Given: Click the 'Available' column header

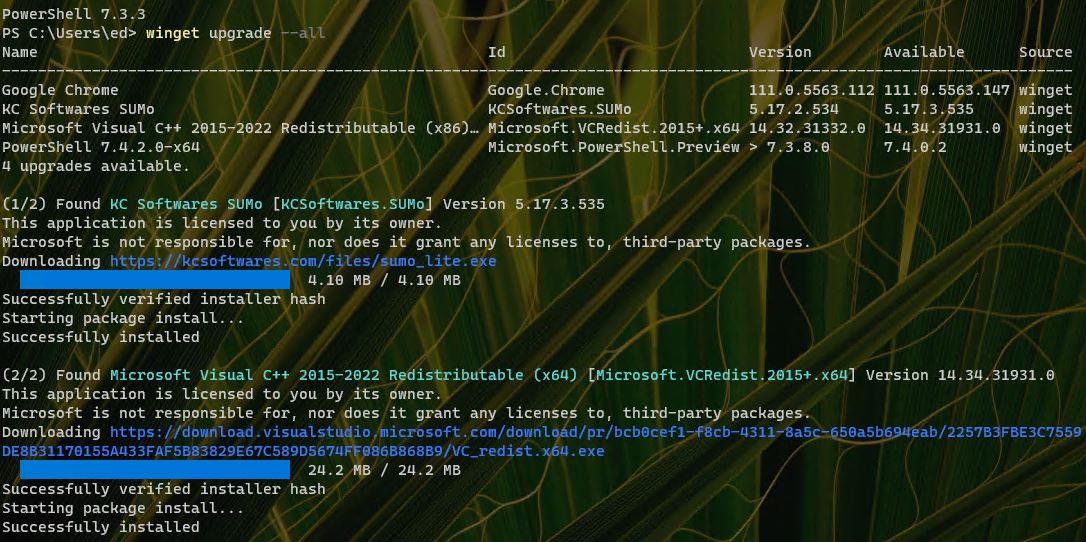Looking at the screenshot, I should [x=924, y=52].
